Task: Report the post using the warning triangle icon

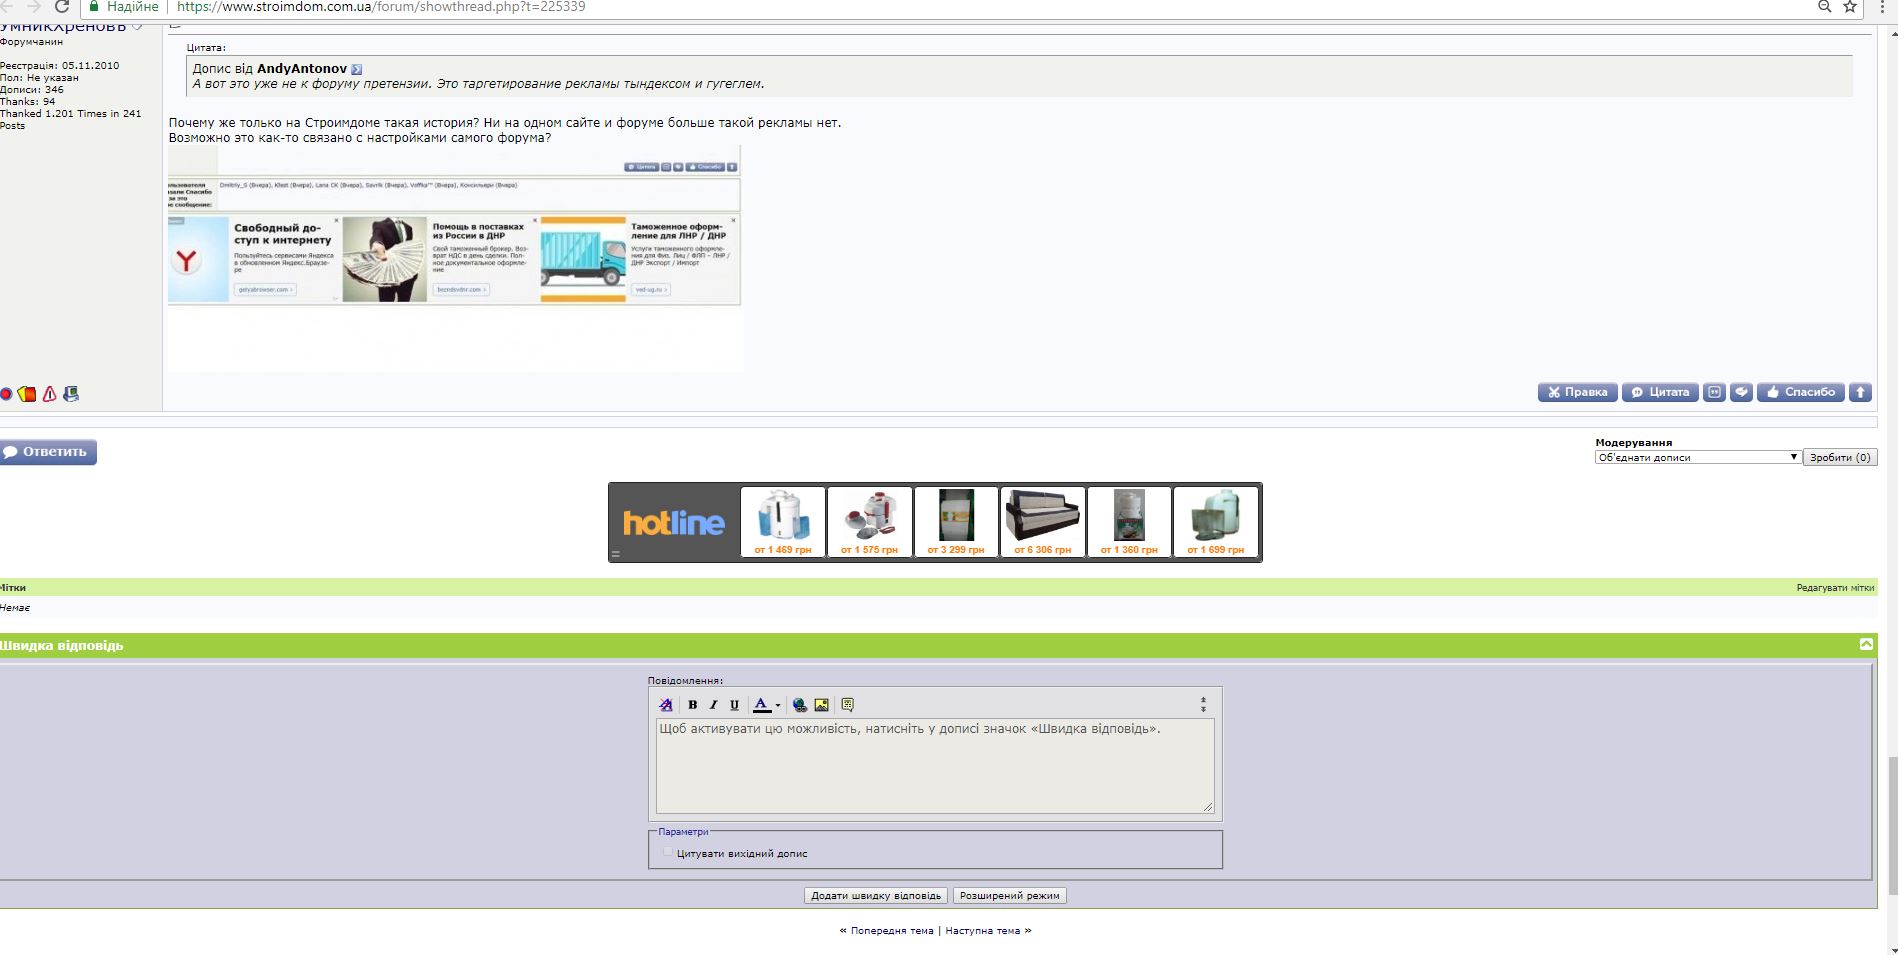Action: click(x=49, y=394)
